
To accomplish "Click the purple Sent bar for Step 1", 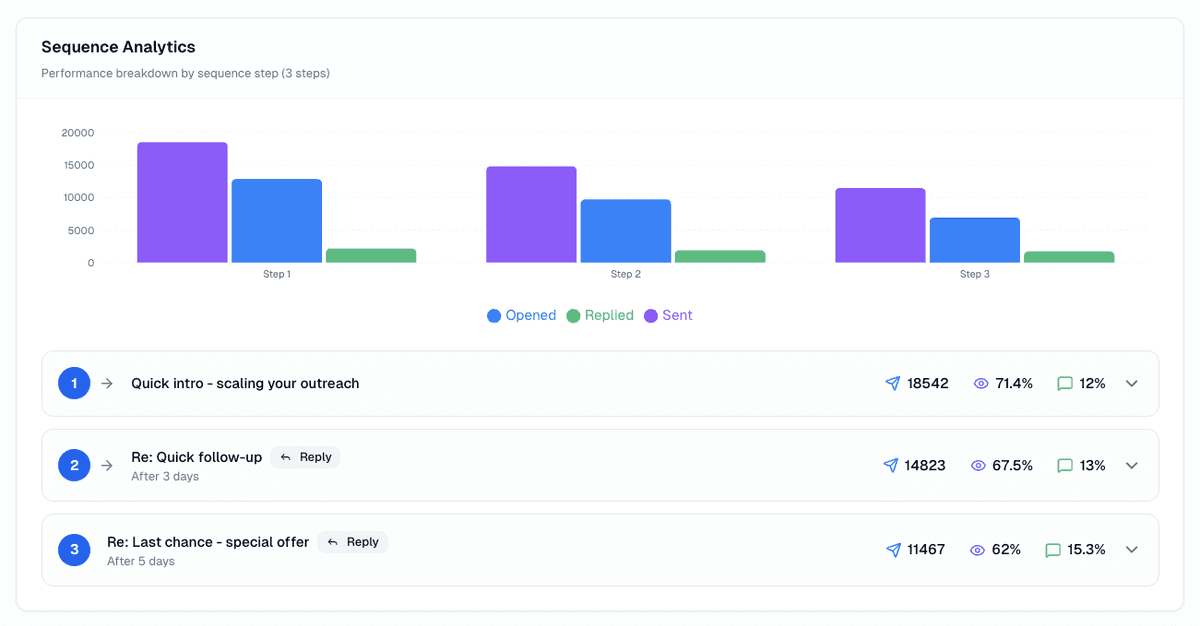I will point(182,200).
